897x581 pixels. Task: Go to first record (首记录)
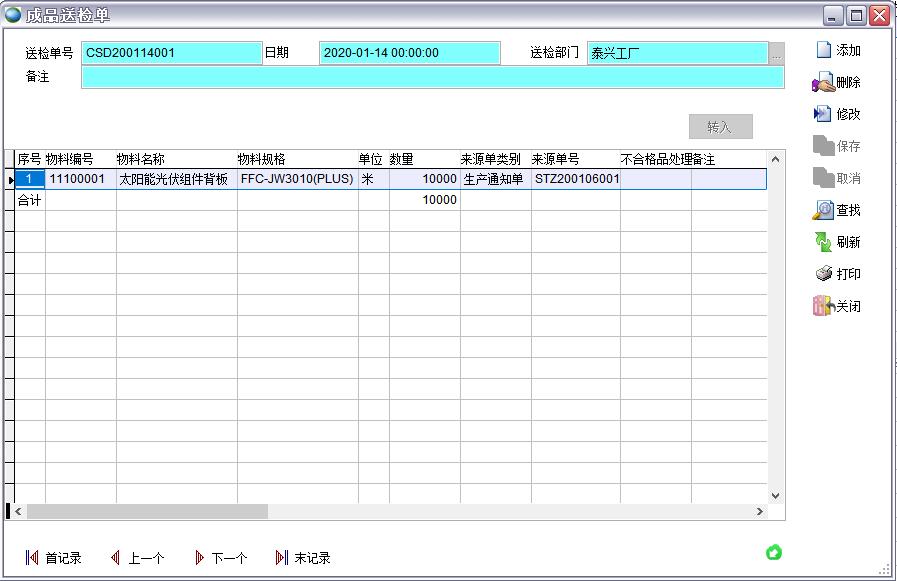[x=32, y=558]
